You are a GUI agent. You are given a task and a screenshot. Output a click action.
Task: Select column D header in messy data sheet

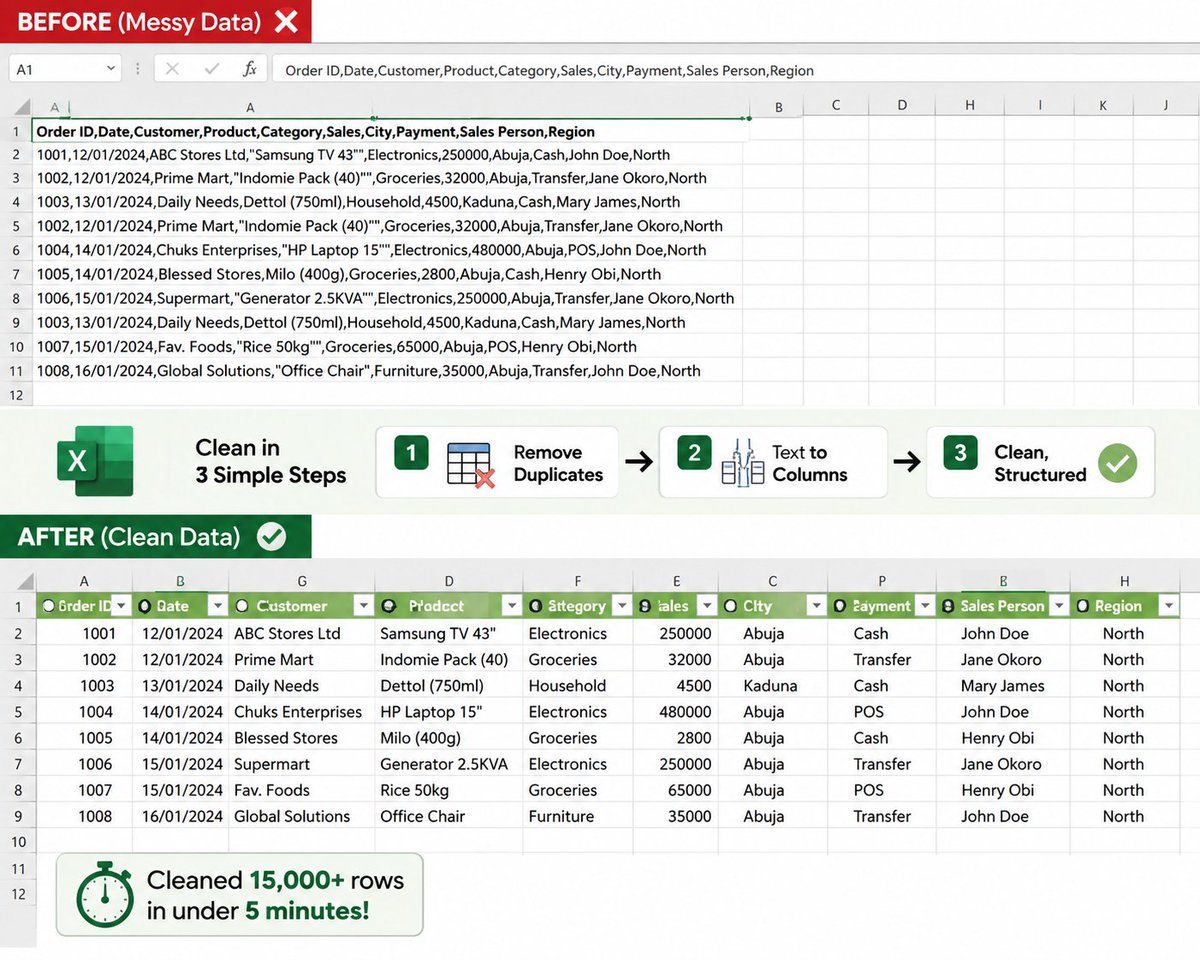pos(902,106)
